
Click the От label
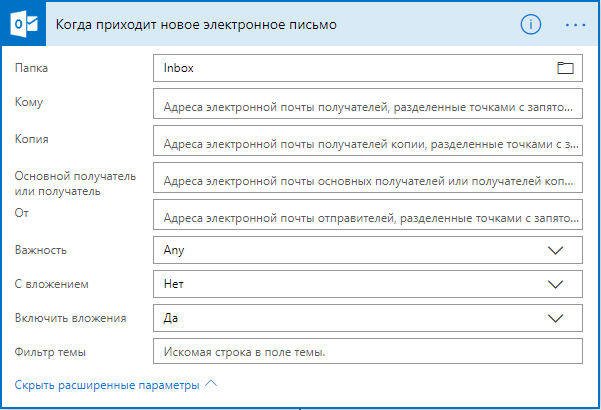(21, 213)
